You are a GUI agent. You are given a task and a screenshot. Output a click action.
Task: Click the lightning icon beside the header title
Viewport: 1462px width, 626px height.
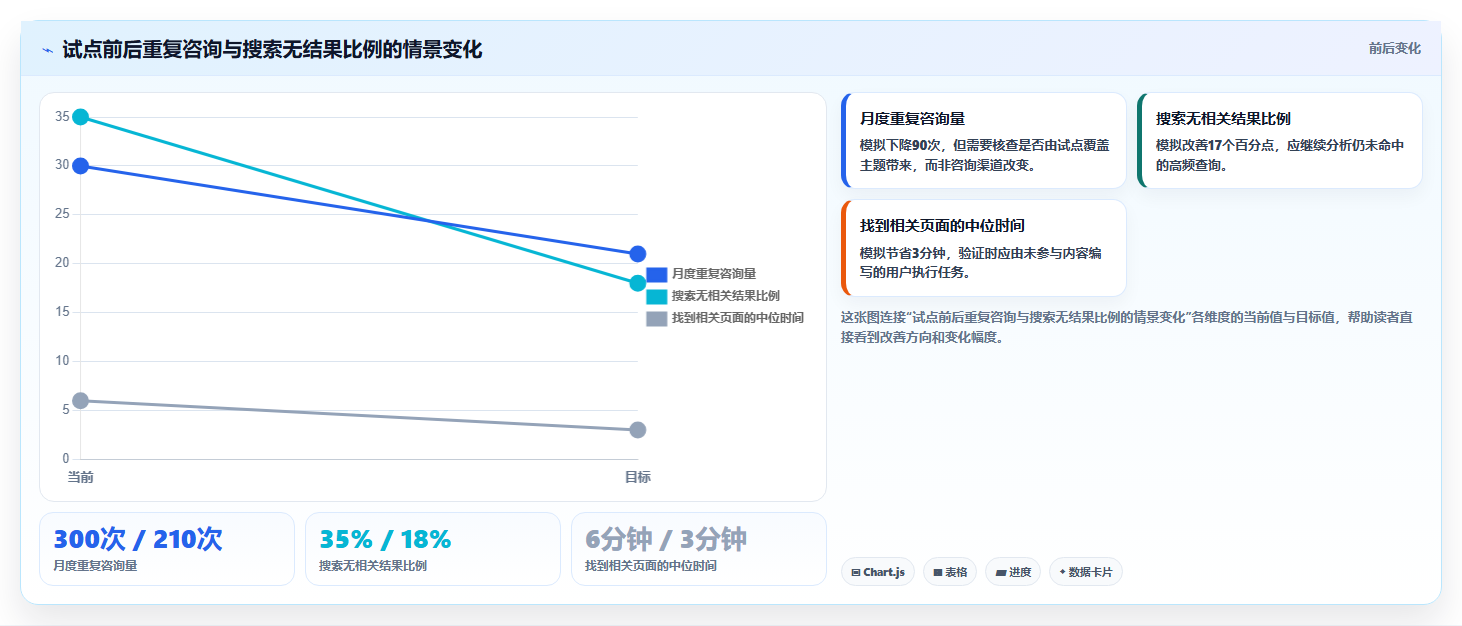point(47,50)
